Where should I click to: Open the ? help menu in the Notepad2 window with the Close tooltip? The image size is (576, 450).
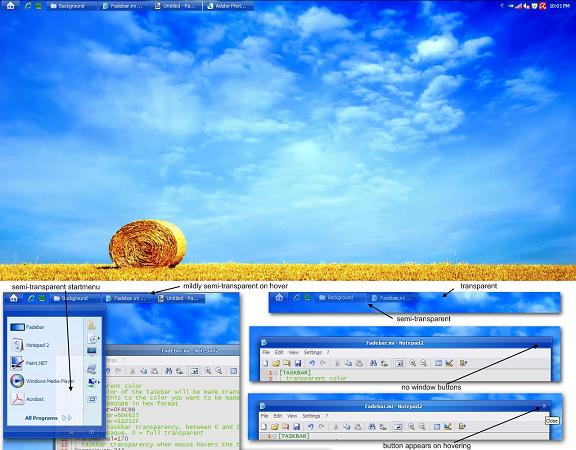pos(327,416)
